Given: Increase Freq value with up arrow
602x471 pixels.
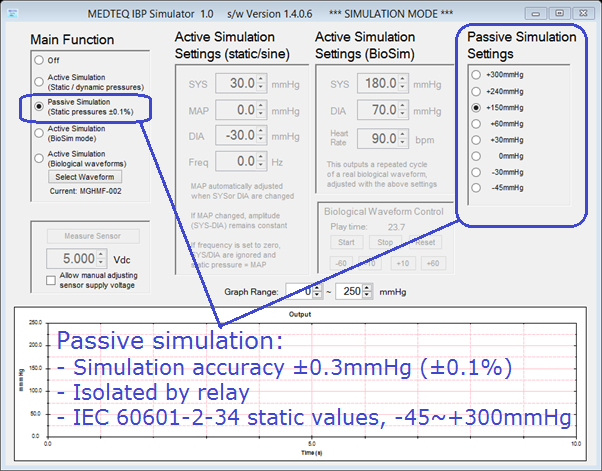Looking at the screenshot, I should click(x=261, y=157).
